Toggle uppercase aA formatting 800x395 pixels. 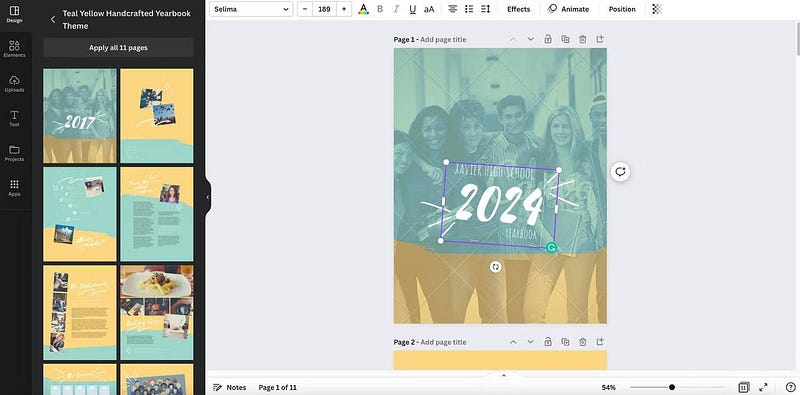[x=429, y=9]
